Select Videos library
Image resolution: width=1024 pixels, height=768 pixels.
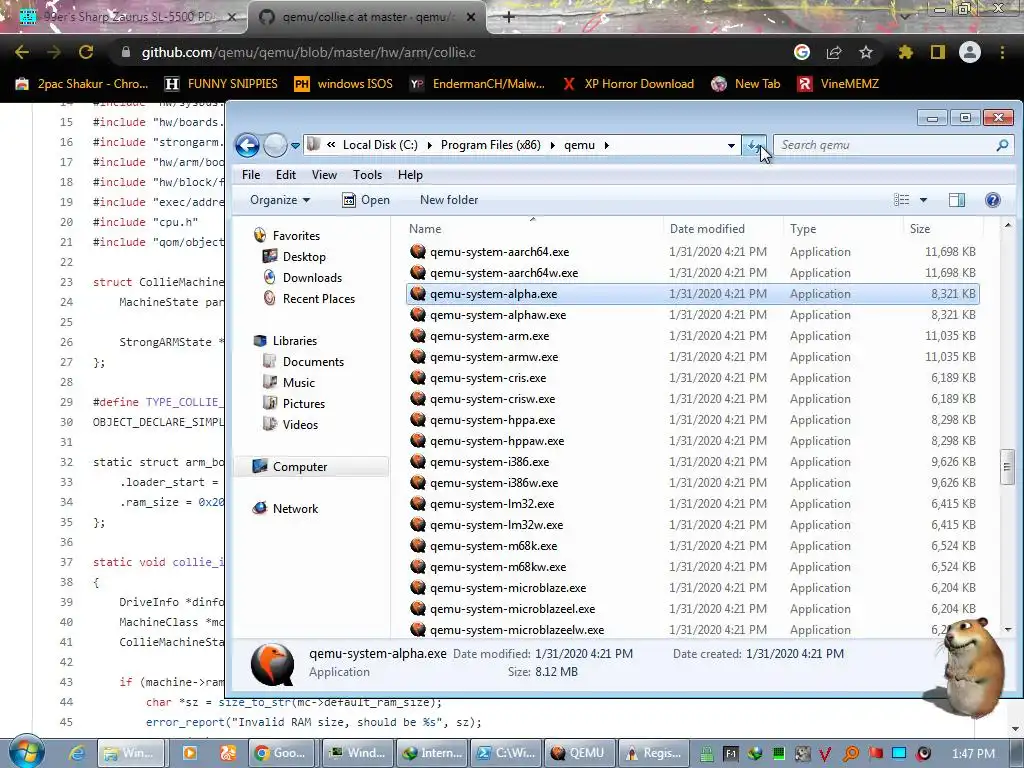(300, 424)
